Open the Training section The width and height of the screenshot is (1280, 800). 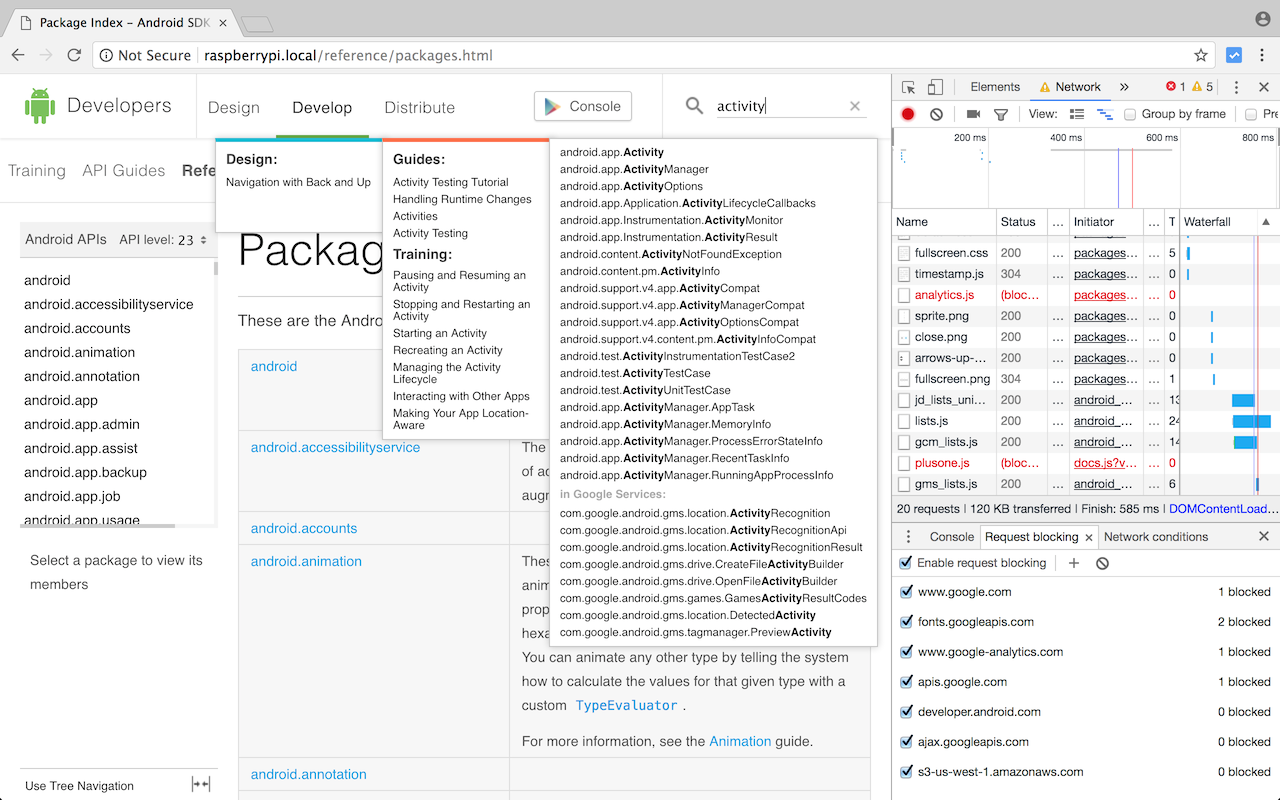(x=37, y=171)
